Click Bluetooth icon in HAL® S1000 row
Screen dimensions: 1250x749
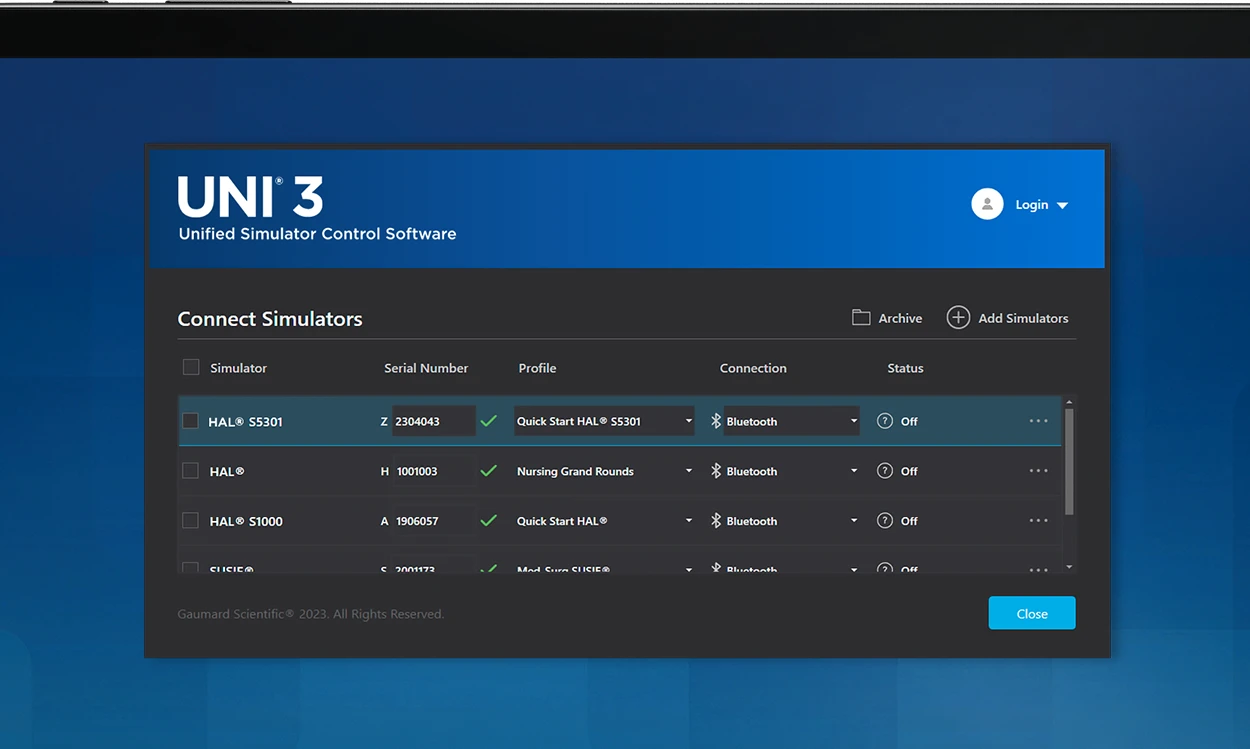[716, 521]
